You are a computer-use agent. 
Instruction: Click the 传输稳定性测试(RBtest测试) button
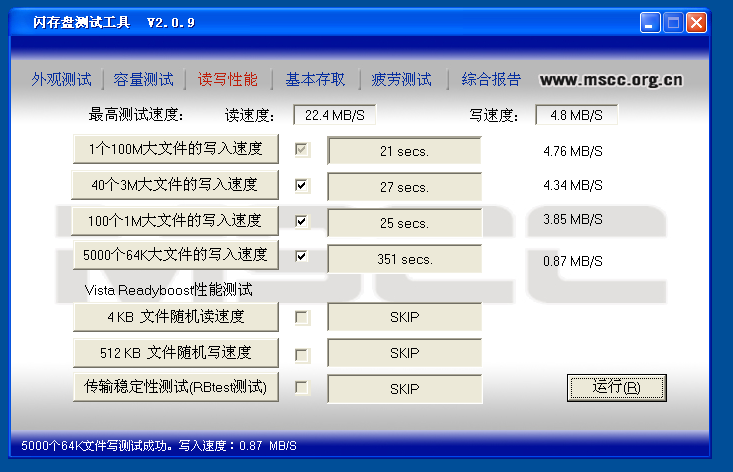176,387
